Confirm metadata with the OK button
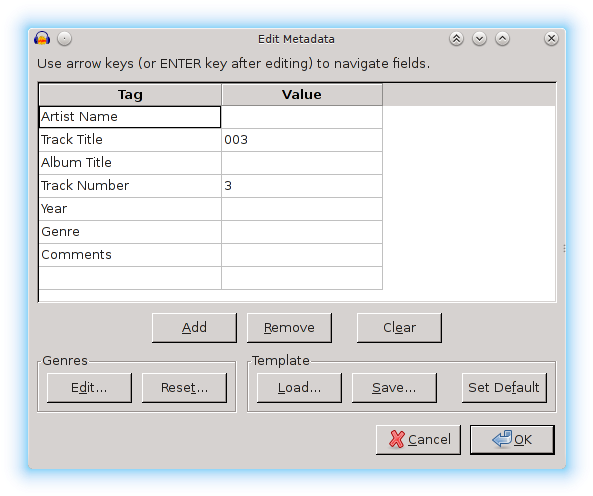593x496 pixels. (512, 440)
